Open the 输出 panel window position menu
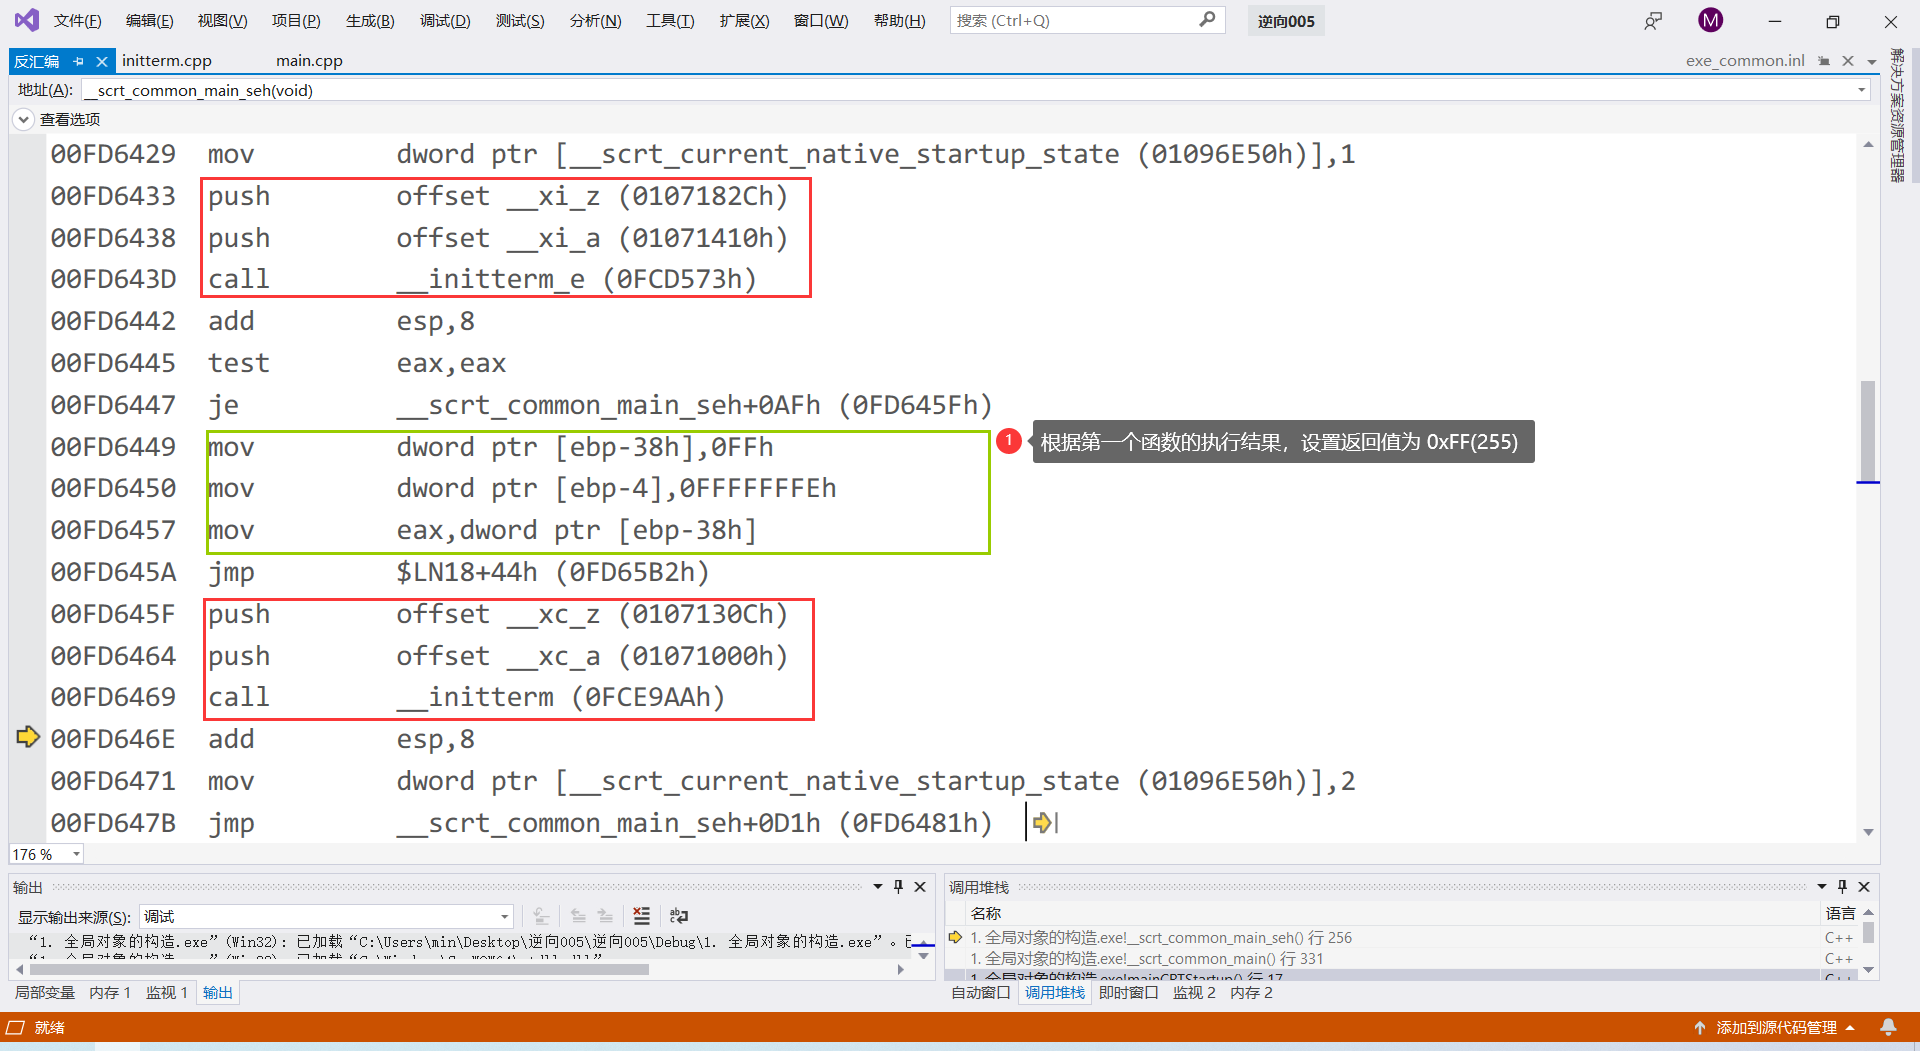This screenshot has height=1051, width=1920. pyautogui.click(x=878, y=887)
